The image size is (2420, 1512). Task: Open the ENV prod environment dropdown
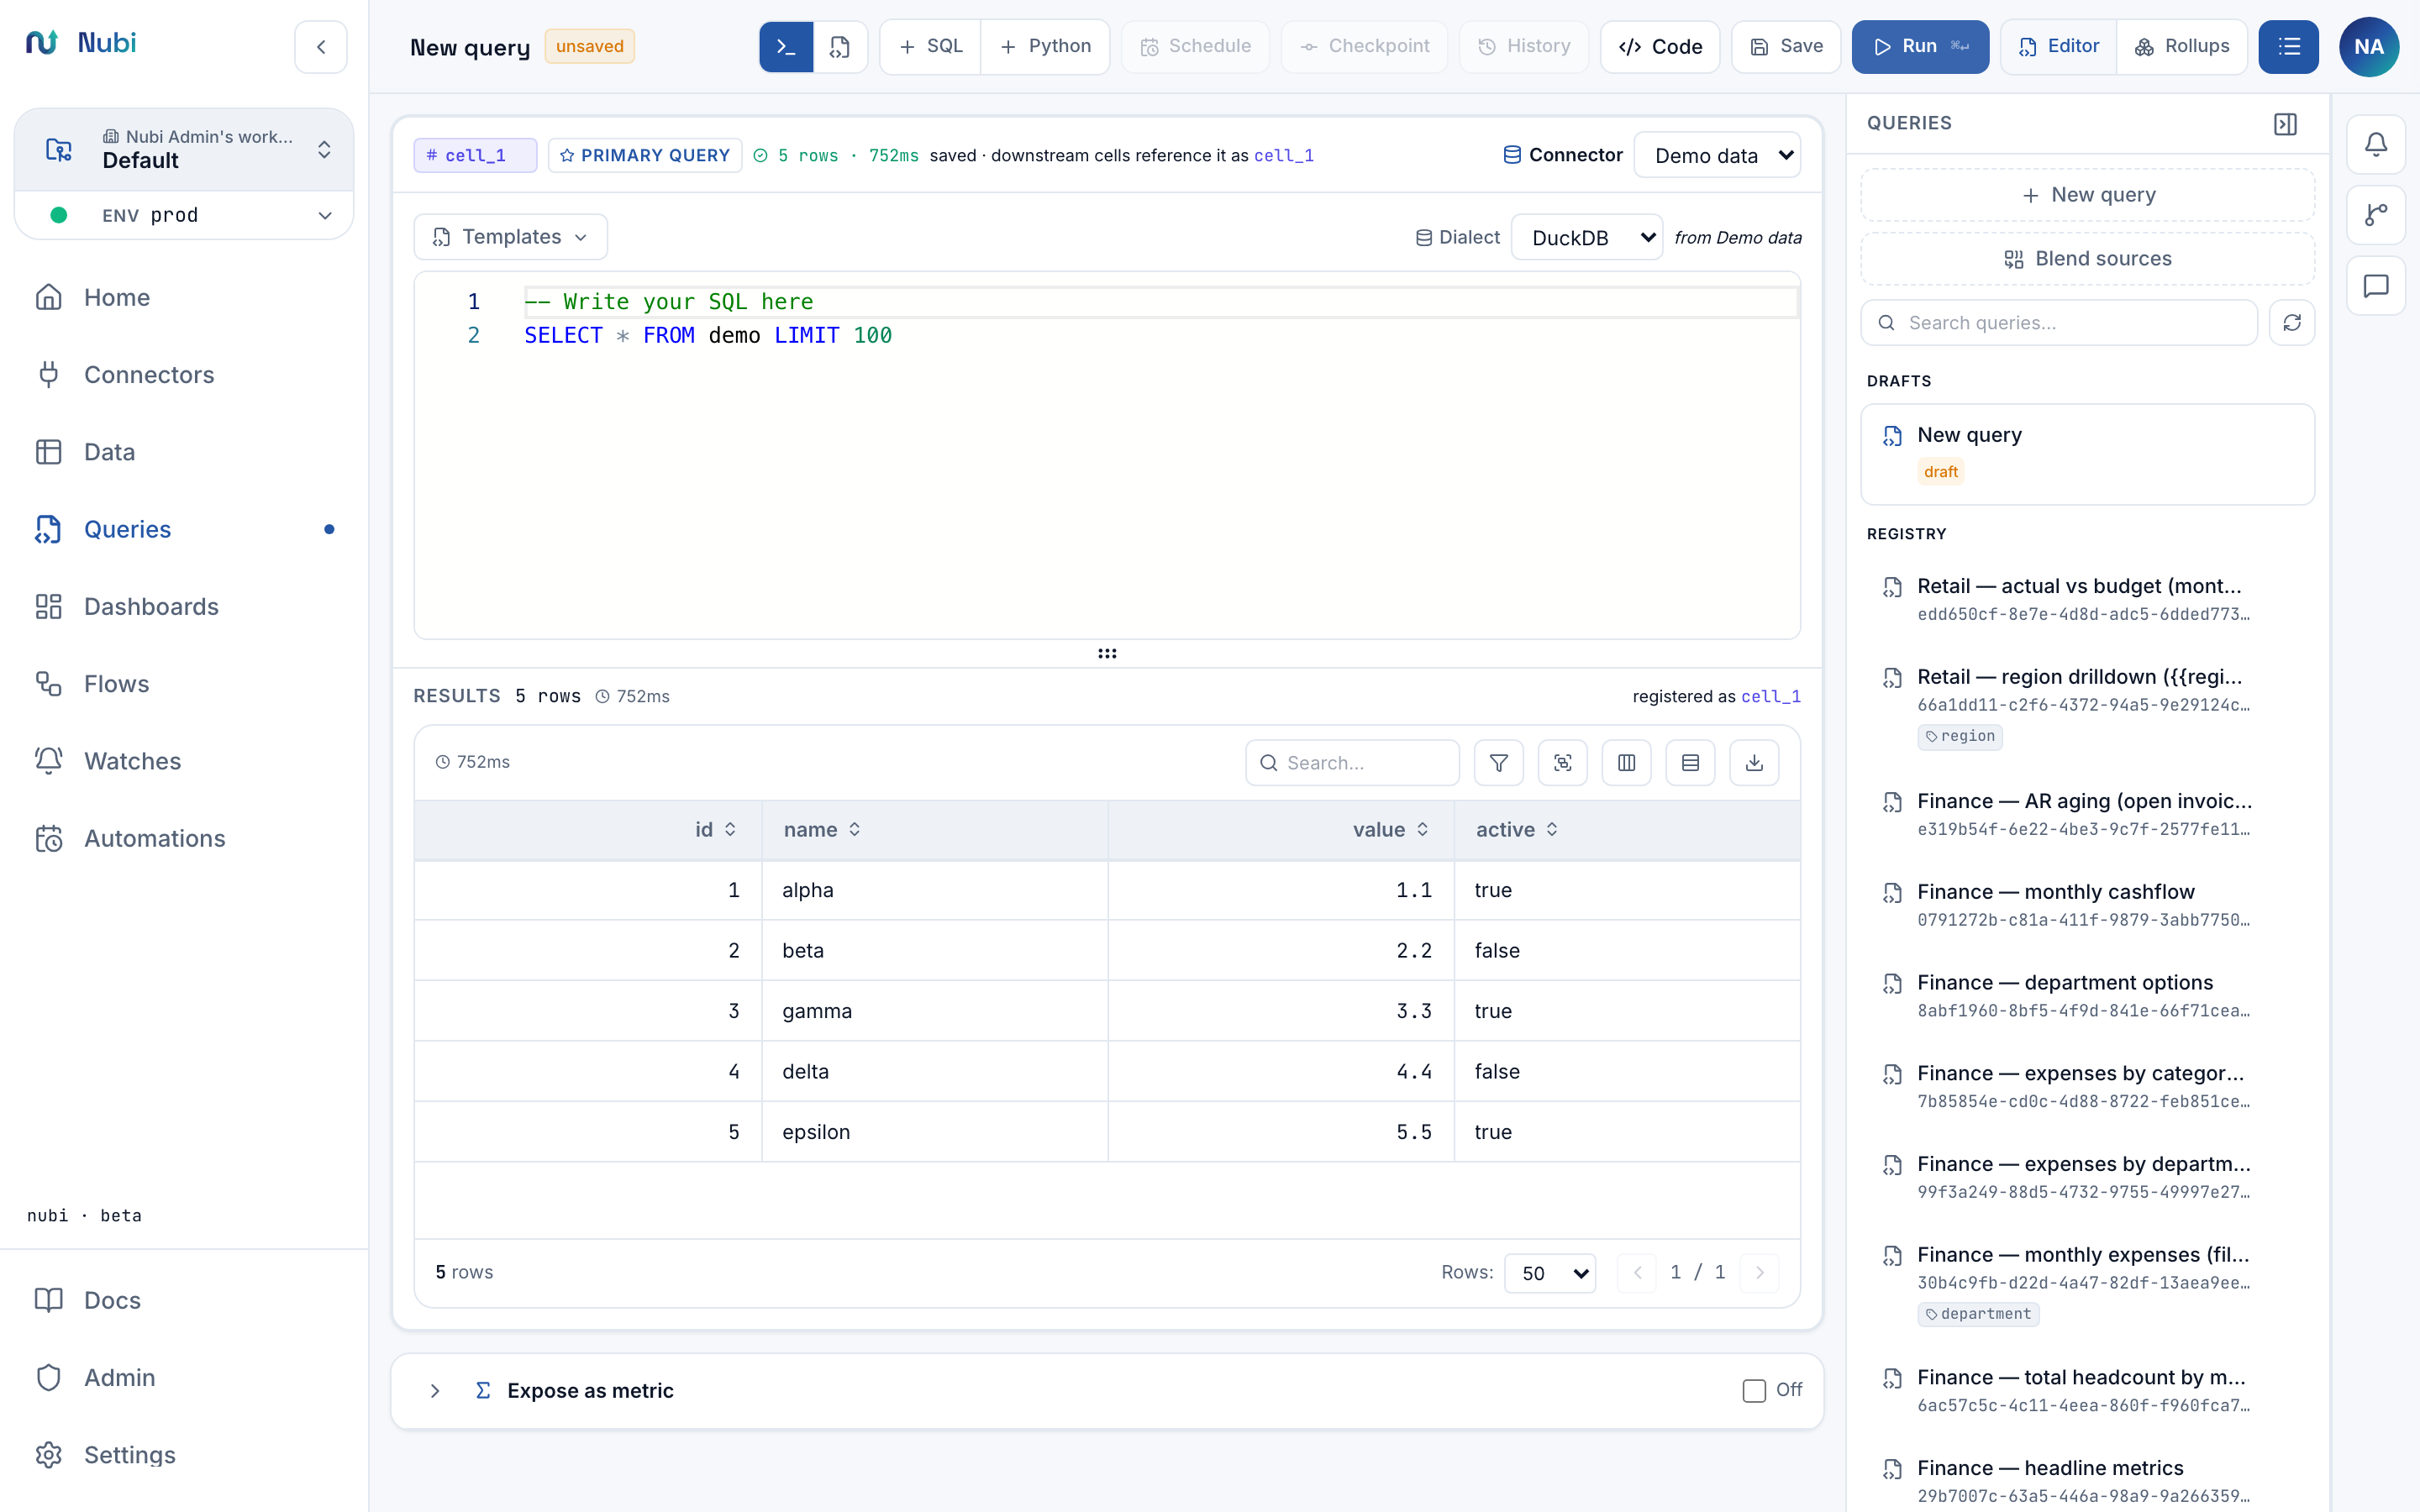(x=184, y=215)
